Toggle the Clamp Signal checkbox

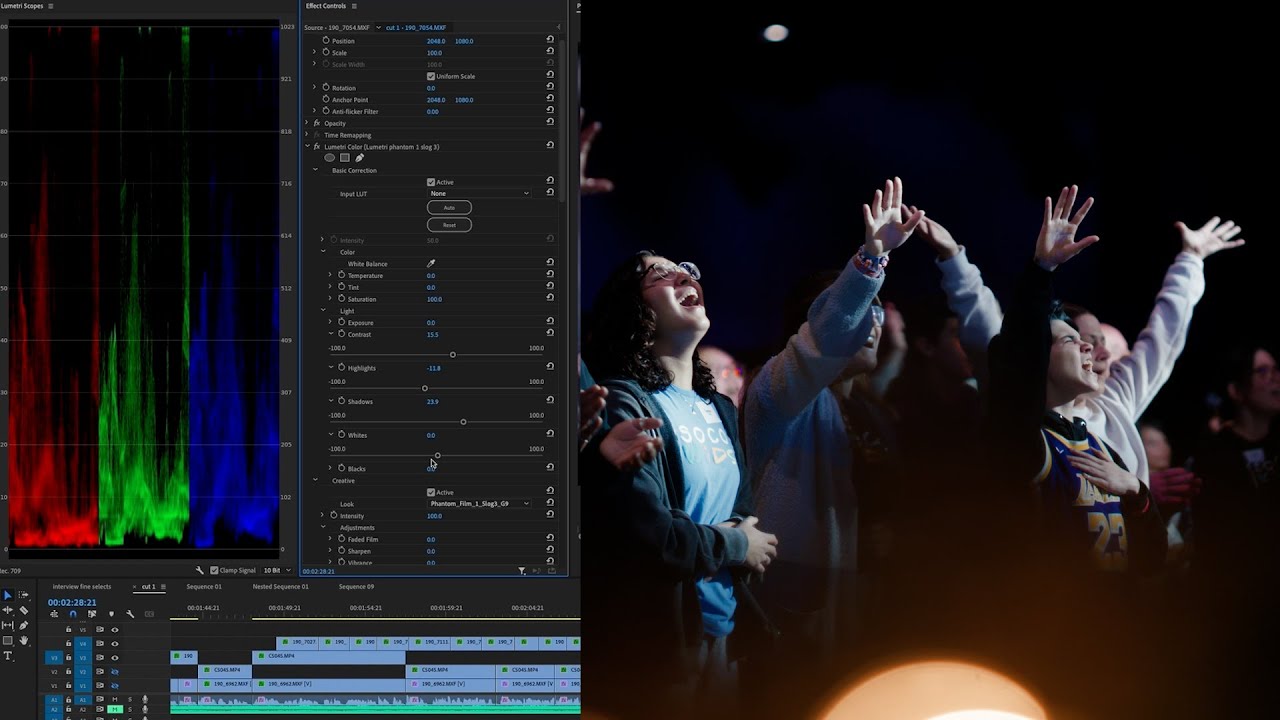pyautogui.click(x=214, y=570)
